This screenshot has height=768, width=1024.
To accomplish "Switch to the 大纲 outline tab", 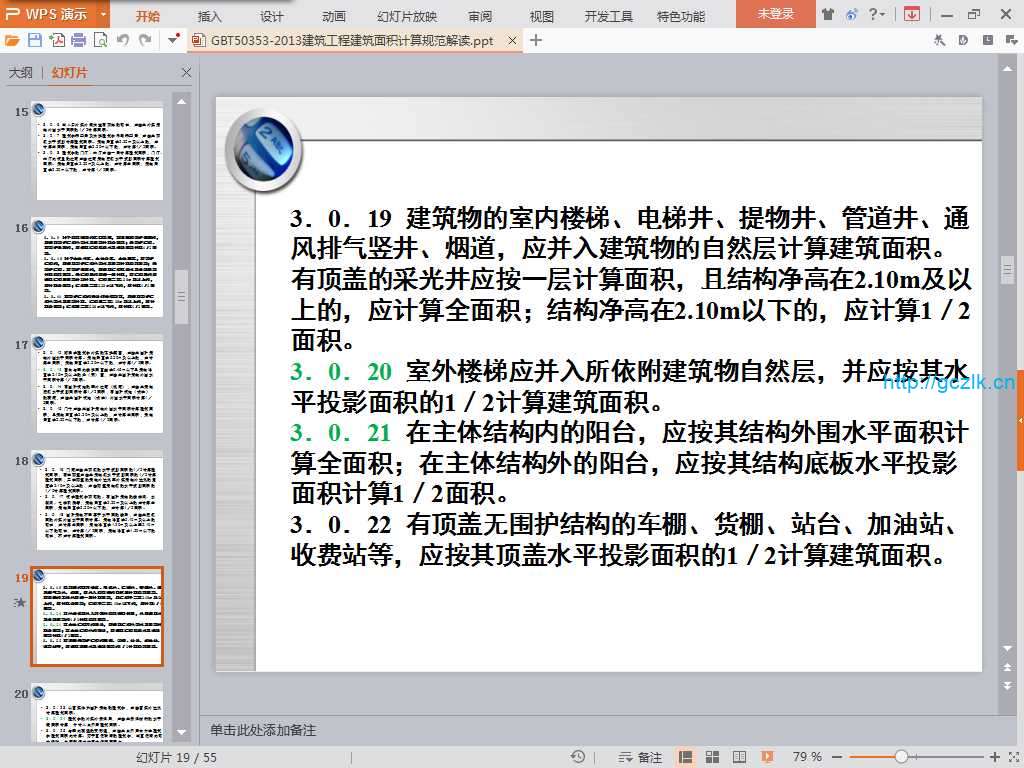I will click(x=21, y=73).
